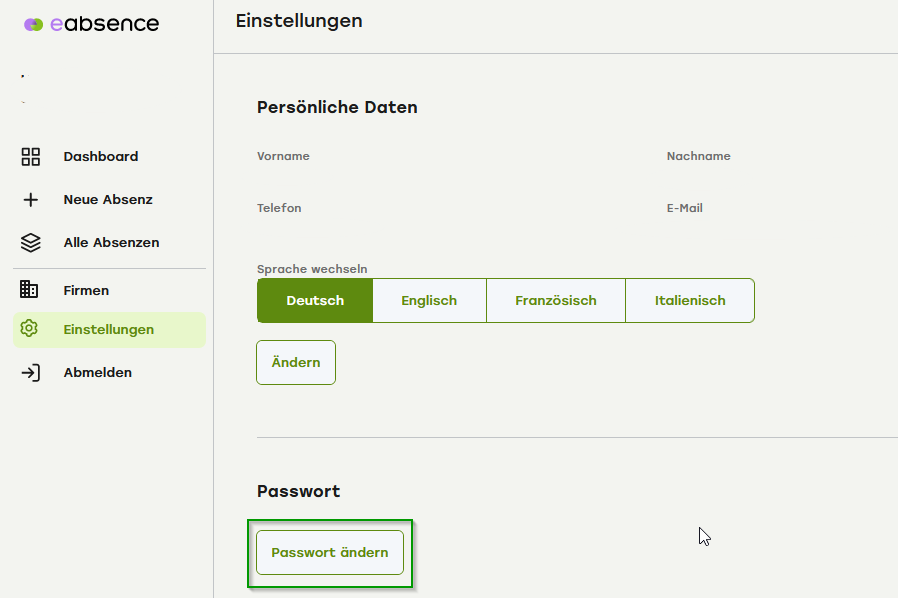Open Abmelden to log out
The image size is (898, 598).
(x=97, y=372)
